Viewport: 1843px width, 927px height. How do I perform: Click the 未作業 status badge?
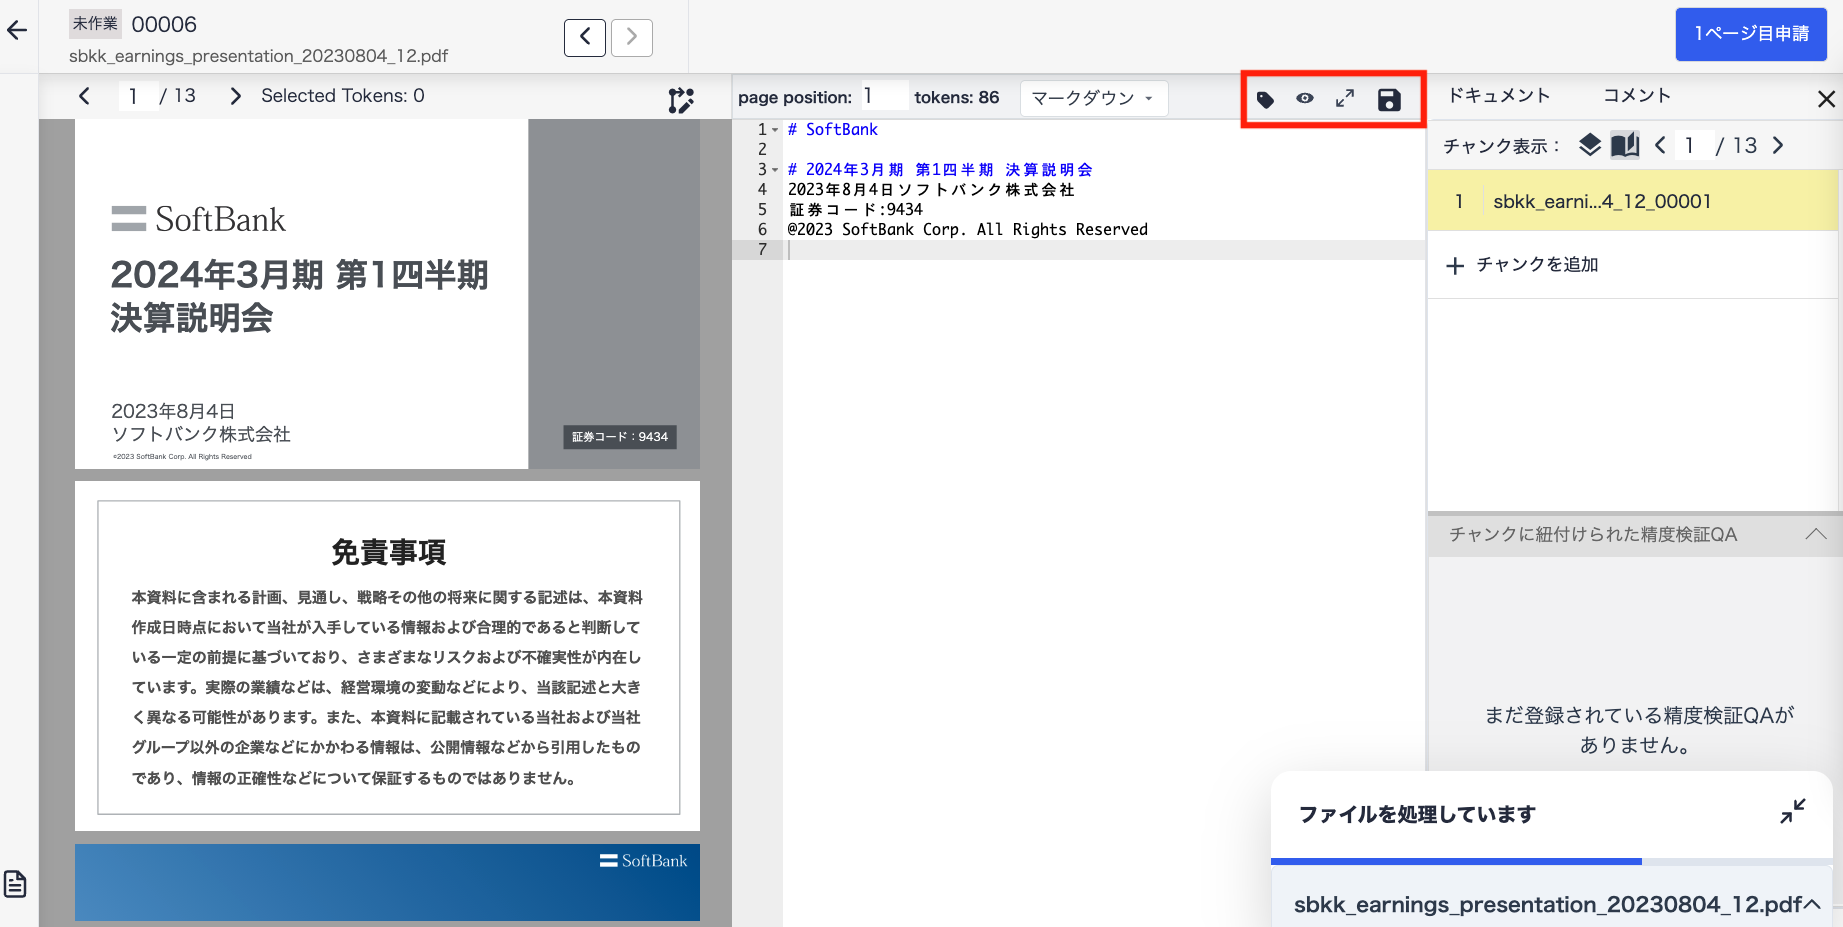(x=95, y=24)
